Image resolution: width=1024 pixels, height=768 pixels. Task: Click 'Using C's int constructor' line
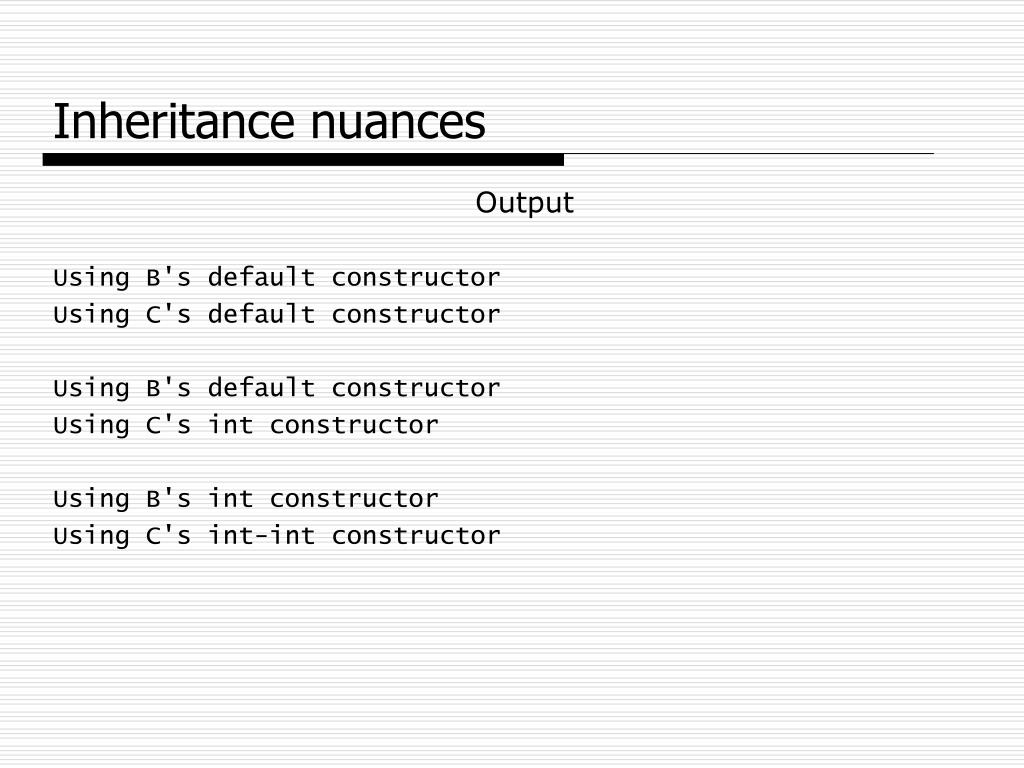pyautogui.click(x=246, y=425)
